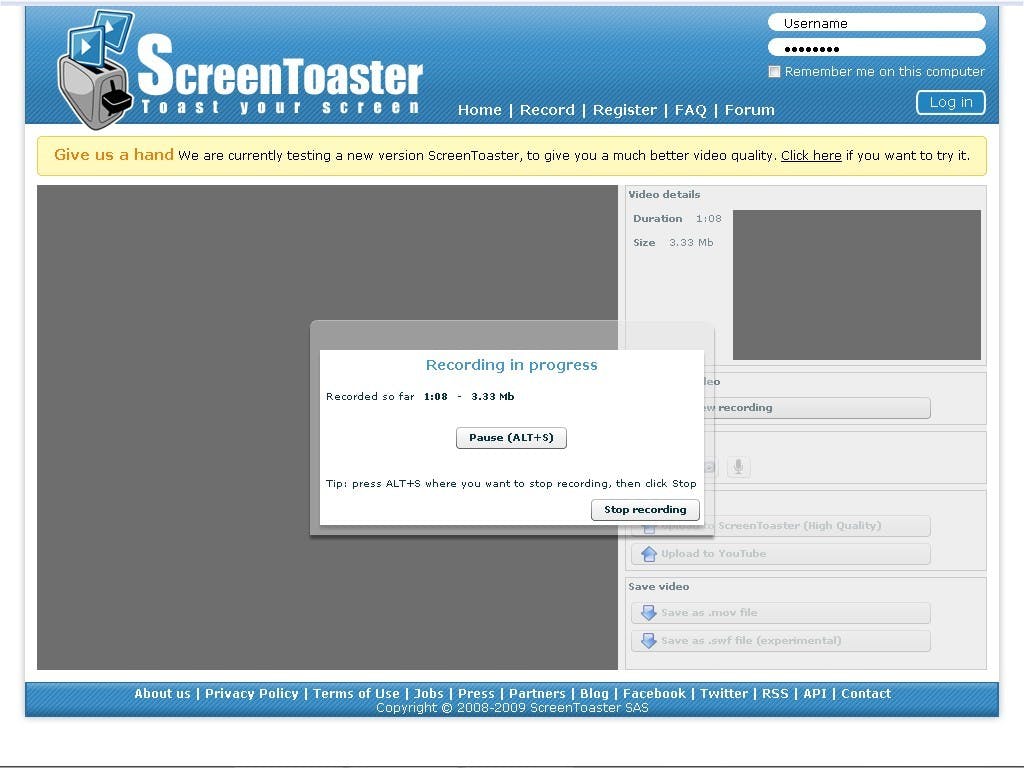Click Pause (ALT+S) button
This screenshot has width=1024, height=768.
[511, 438]
